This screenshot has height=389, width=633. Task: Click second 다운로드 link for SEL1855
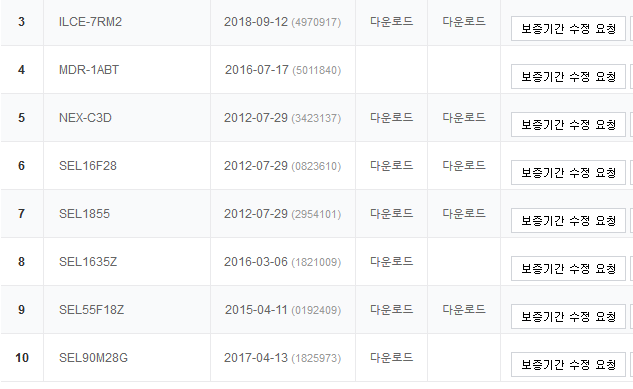pyautogui.click(x=464, y=213)
